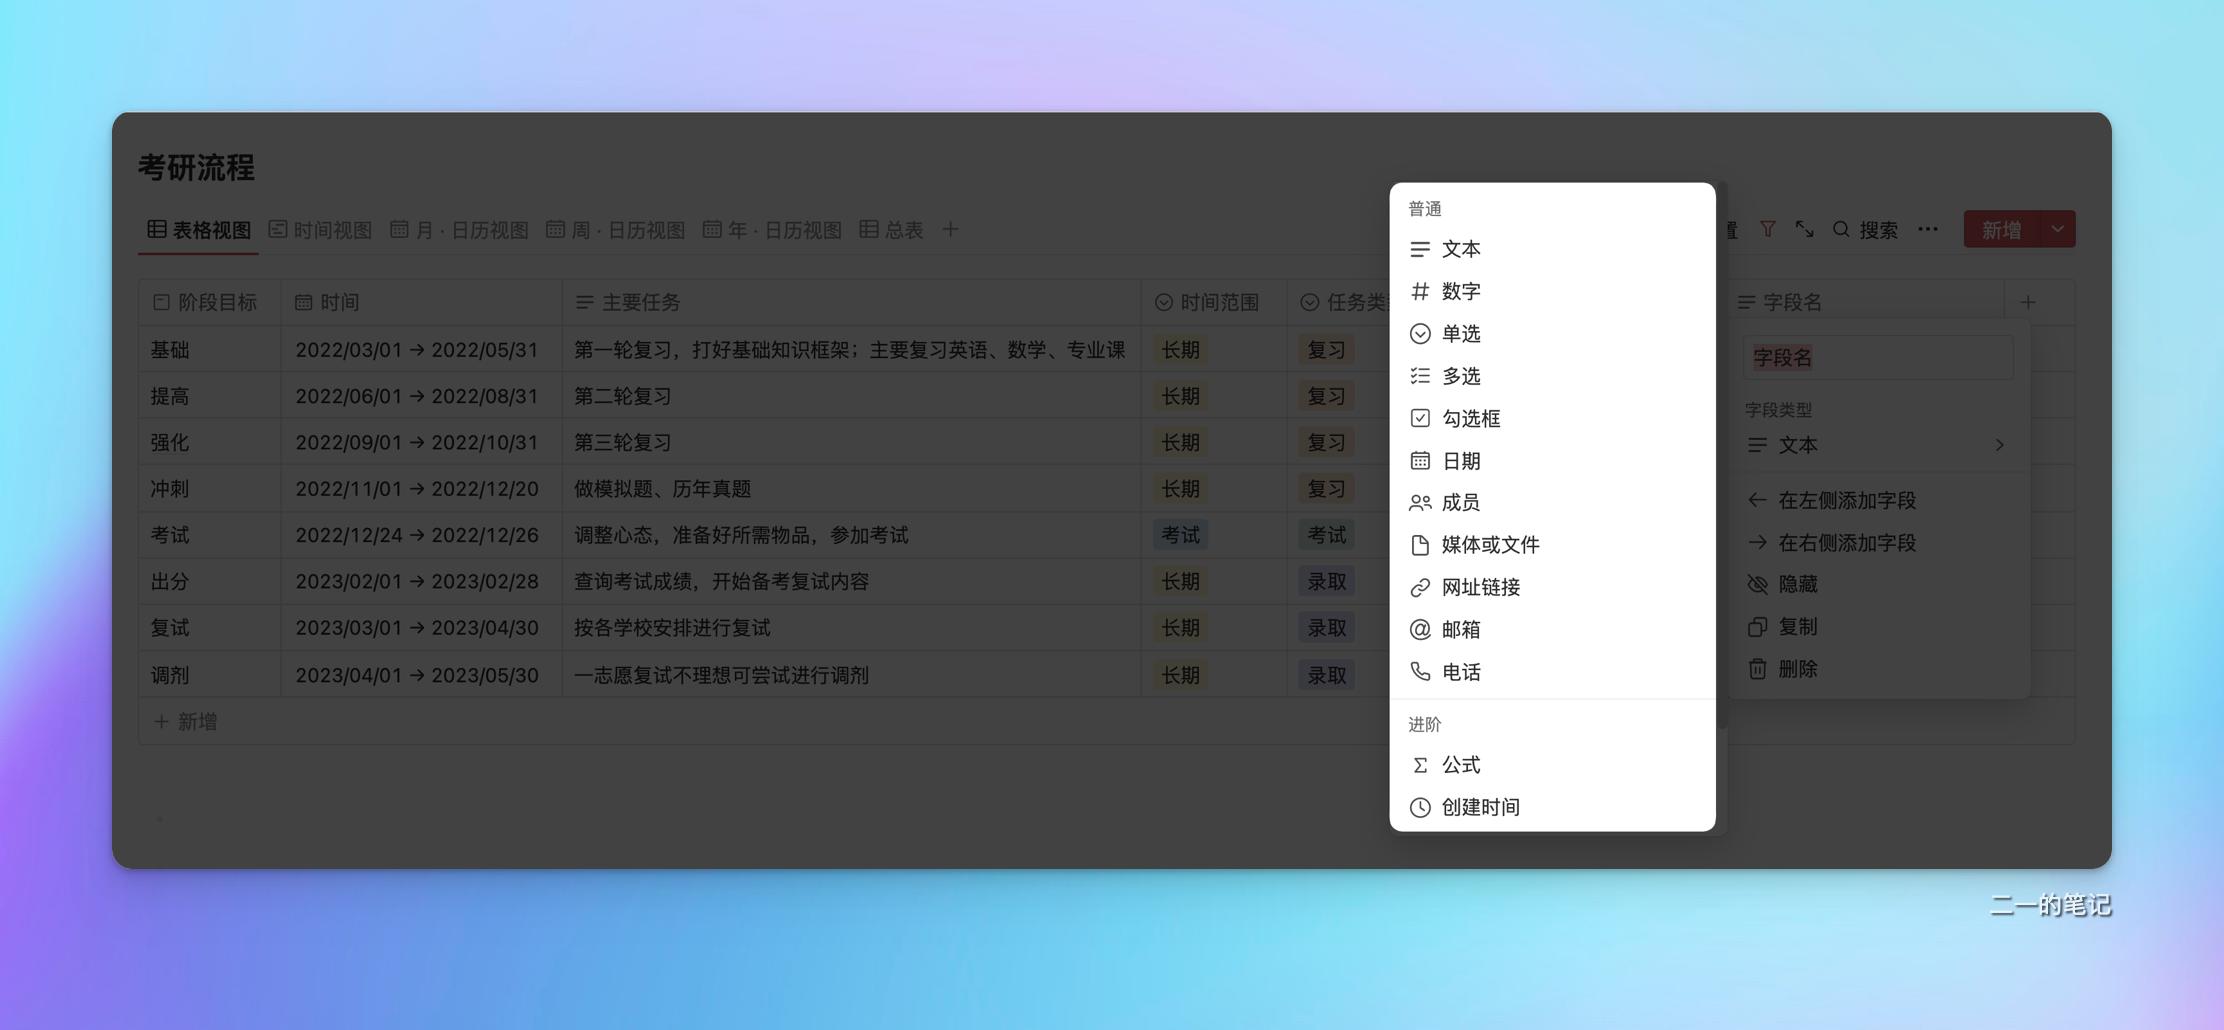2224x1030 pixels.
Task: Click the plus icon to add a new view
Action: (950, 228)
